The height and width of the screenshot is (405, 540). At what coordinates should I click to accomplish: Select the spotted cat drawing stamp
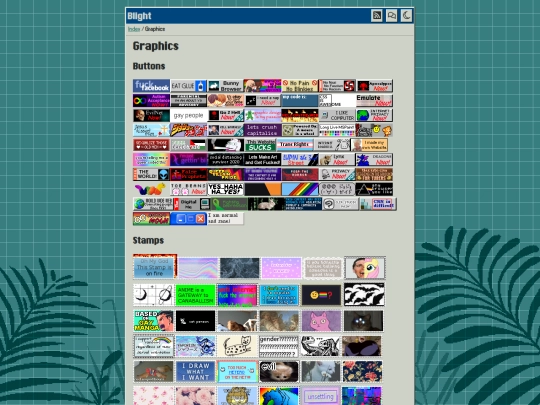click(237, 346)
